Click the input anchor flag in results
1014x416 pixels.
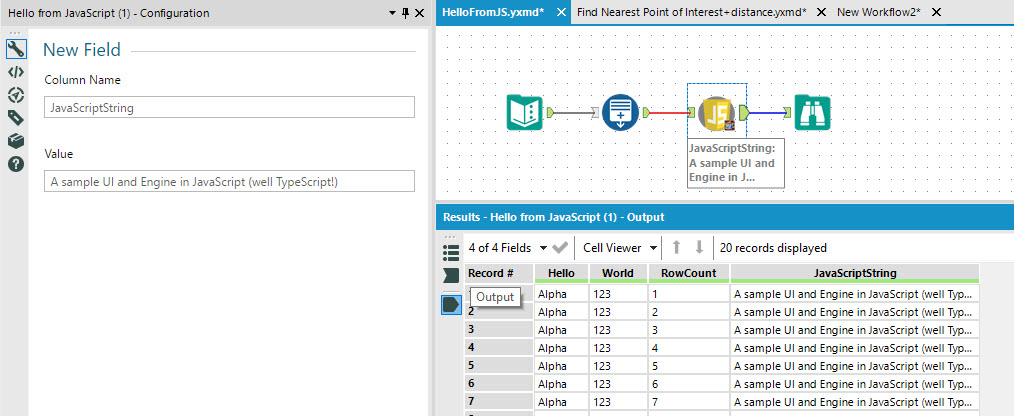pos(451,276)
